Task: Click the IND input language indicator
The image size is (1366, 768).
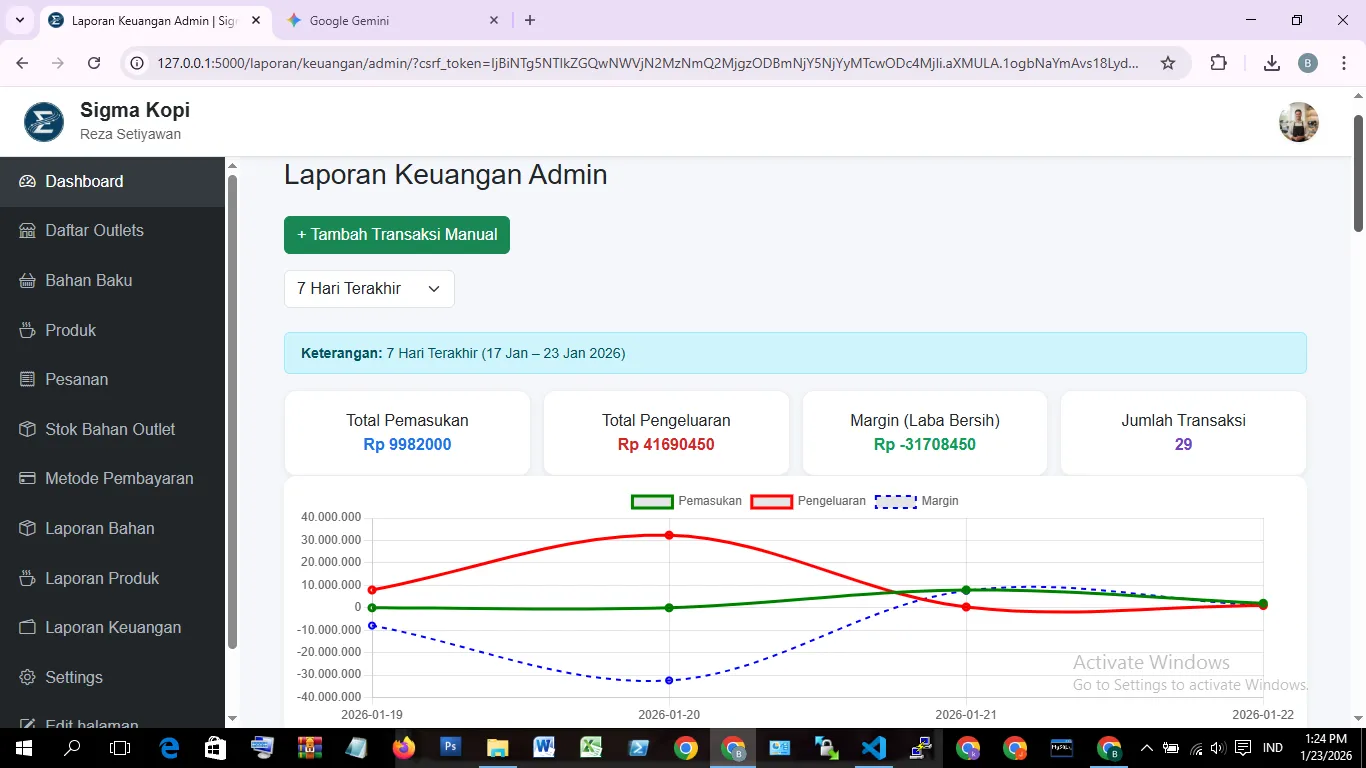Action: [x=1273, y=748]
